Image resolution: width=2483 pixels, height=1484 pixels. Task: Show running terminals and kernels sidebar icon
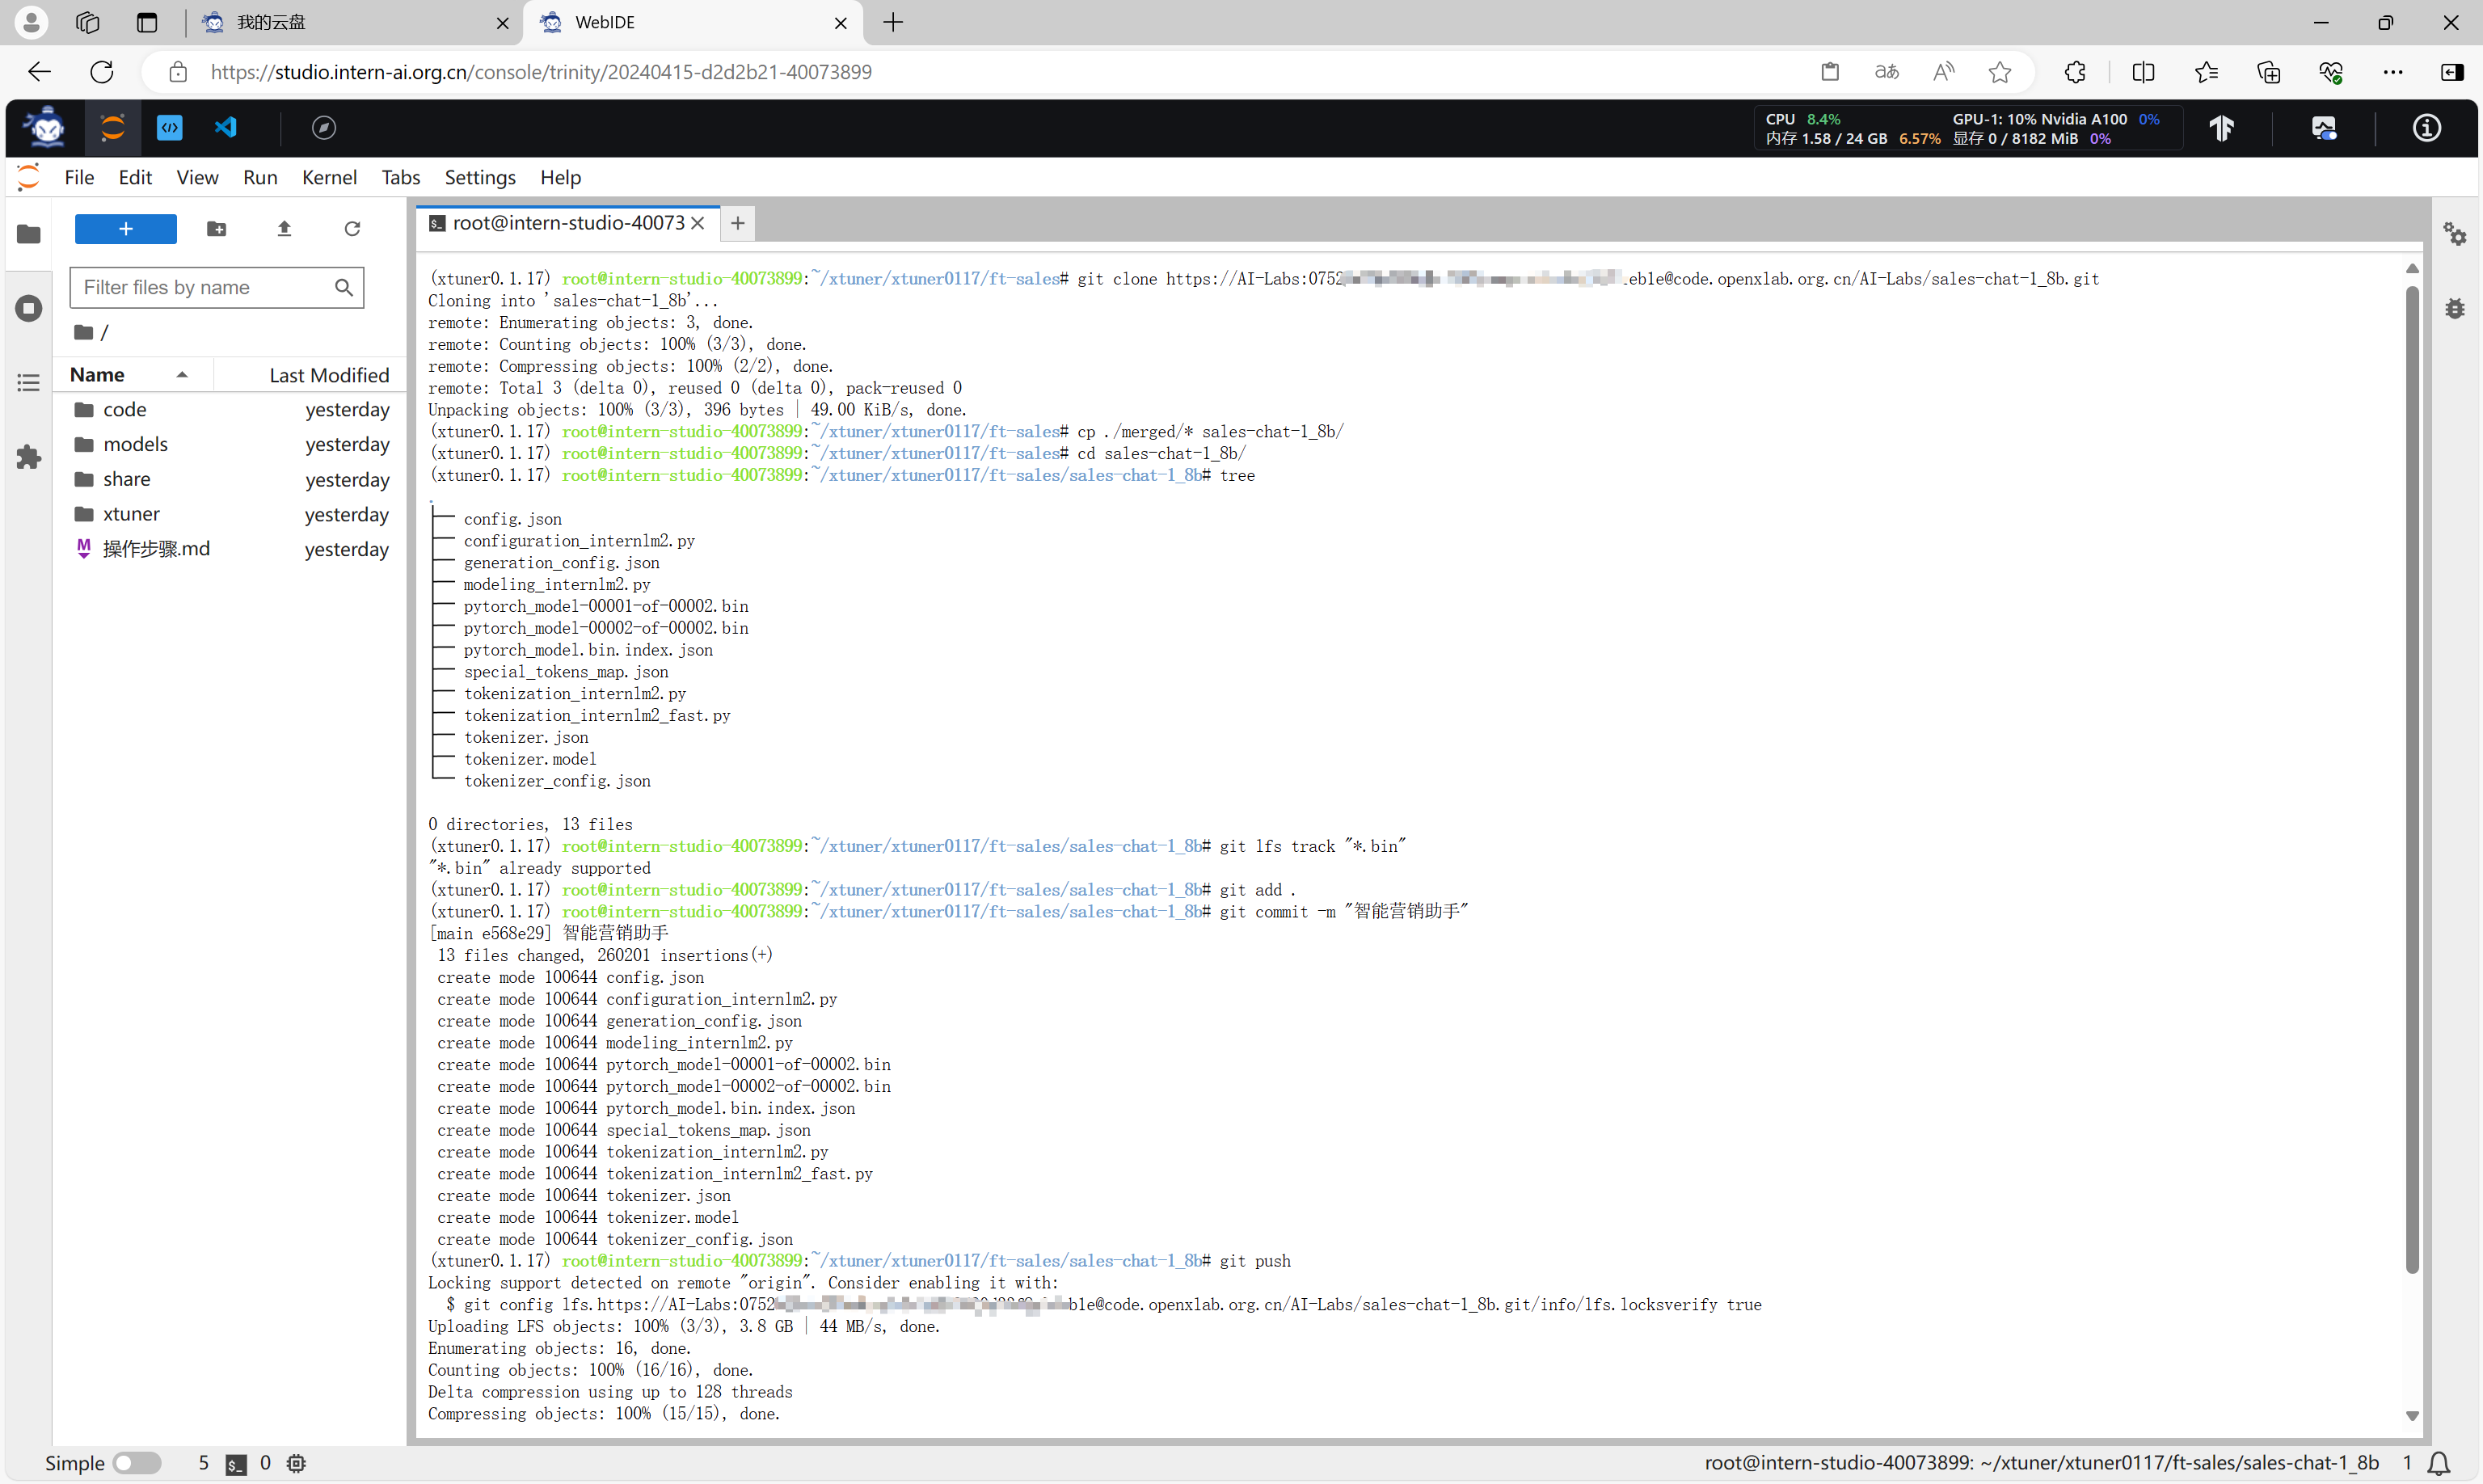coord(29,308)
